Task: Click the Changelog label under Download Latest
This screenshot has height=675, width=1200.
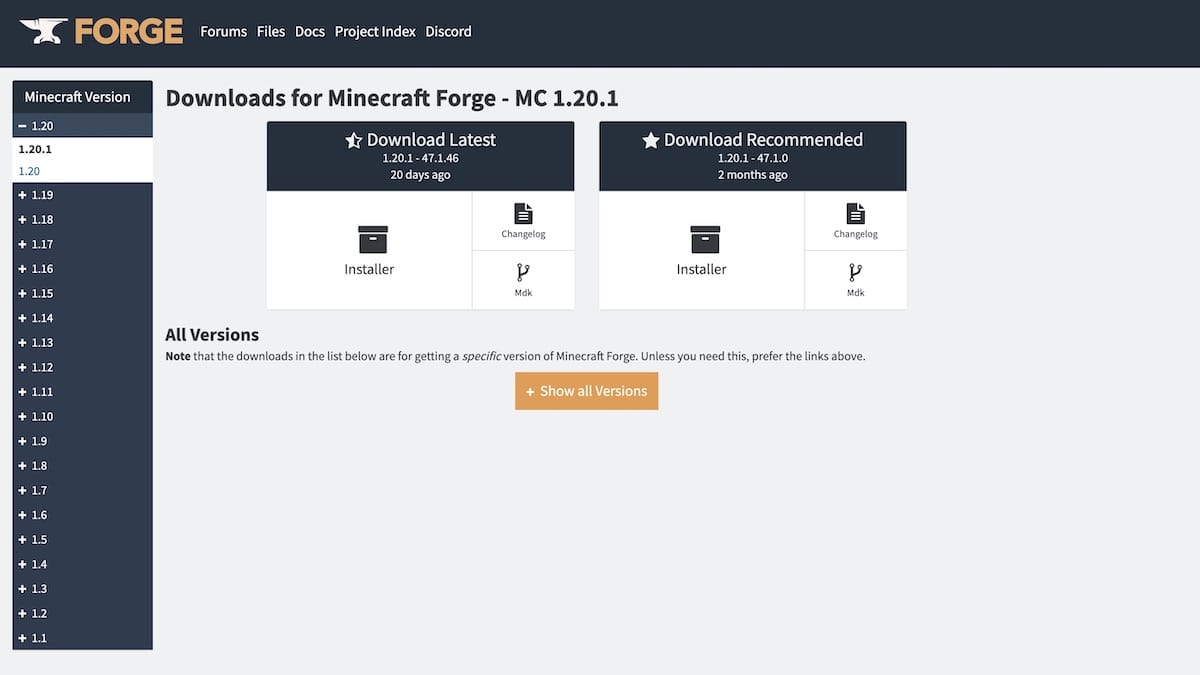Action: 523,234
